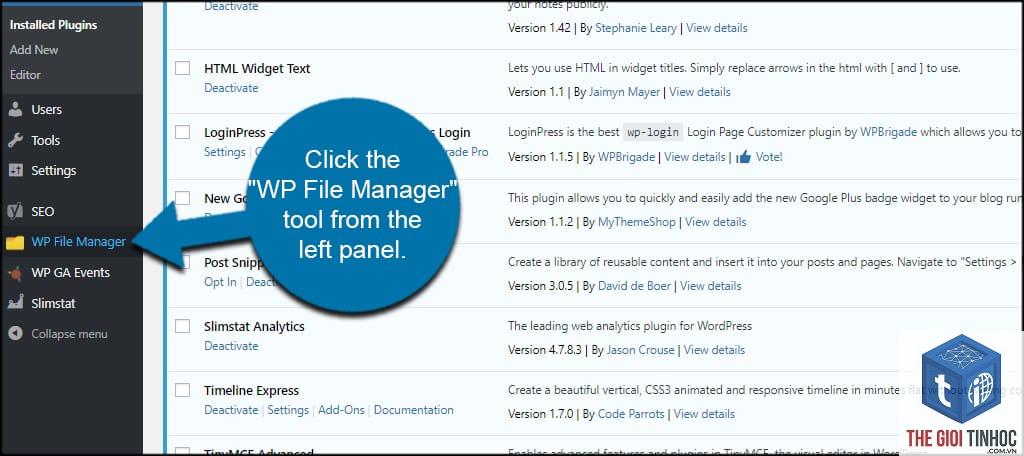The width and height of the screenshot is (1024, 456).
Task: Click the Users person icon
Action: click(x=16, y=110)
